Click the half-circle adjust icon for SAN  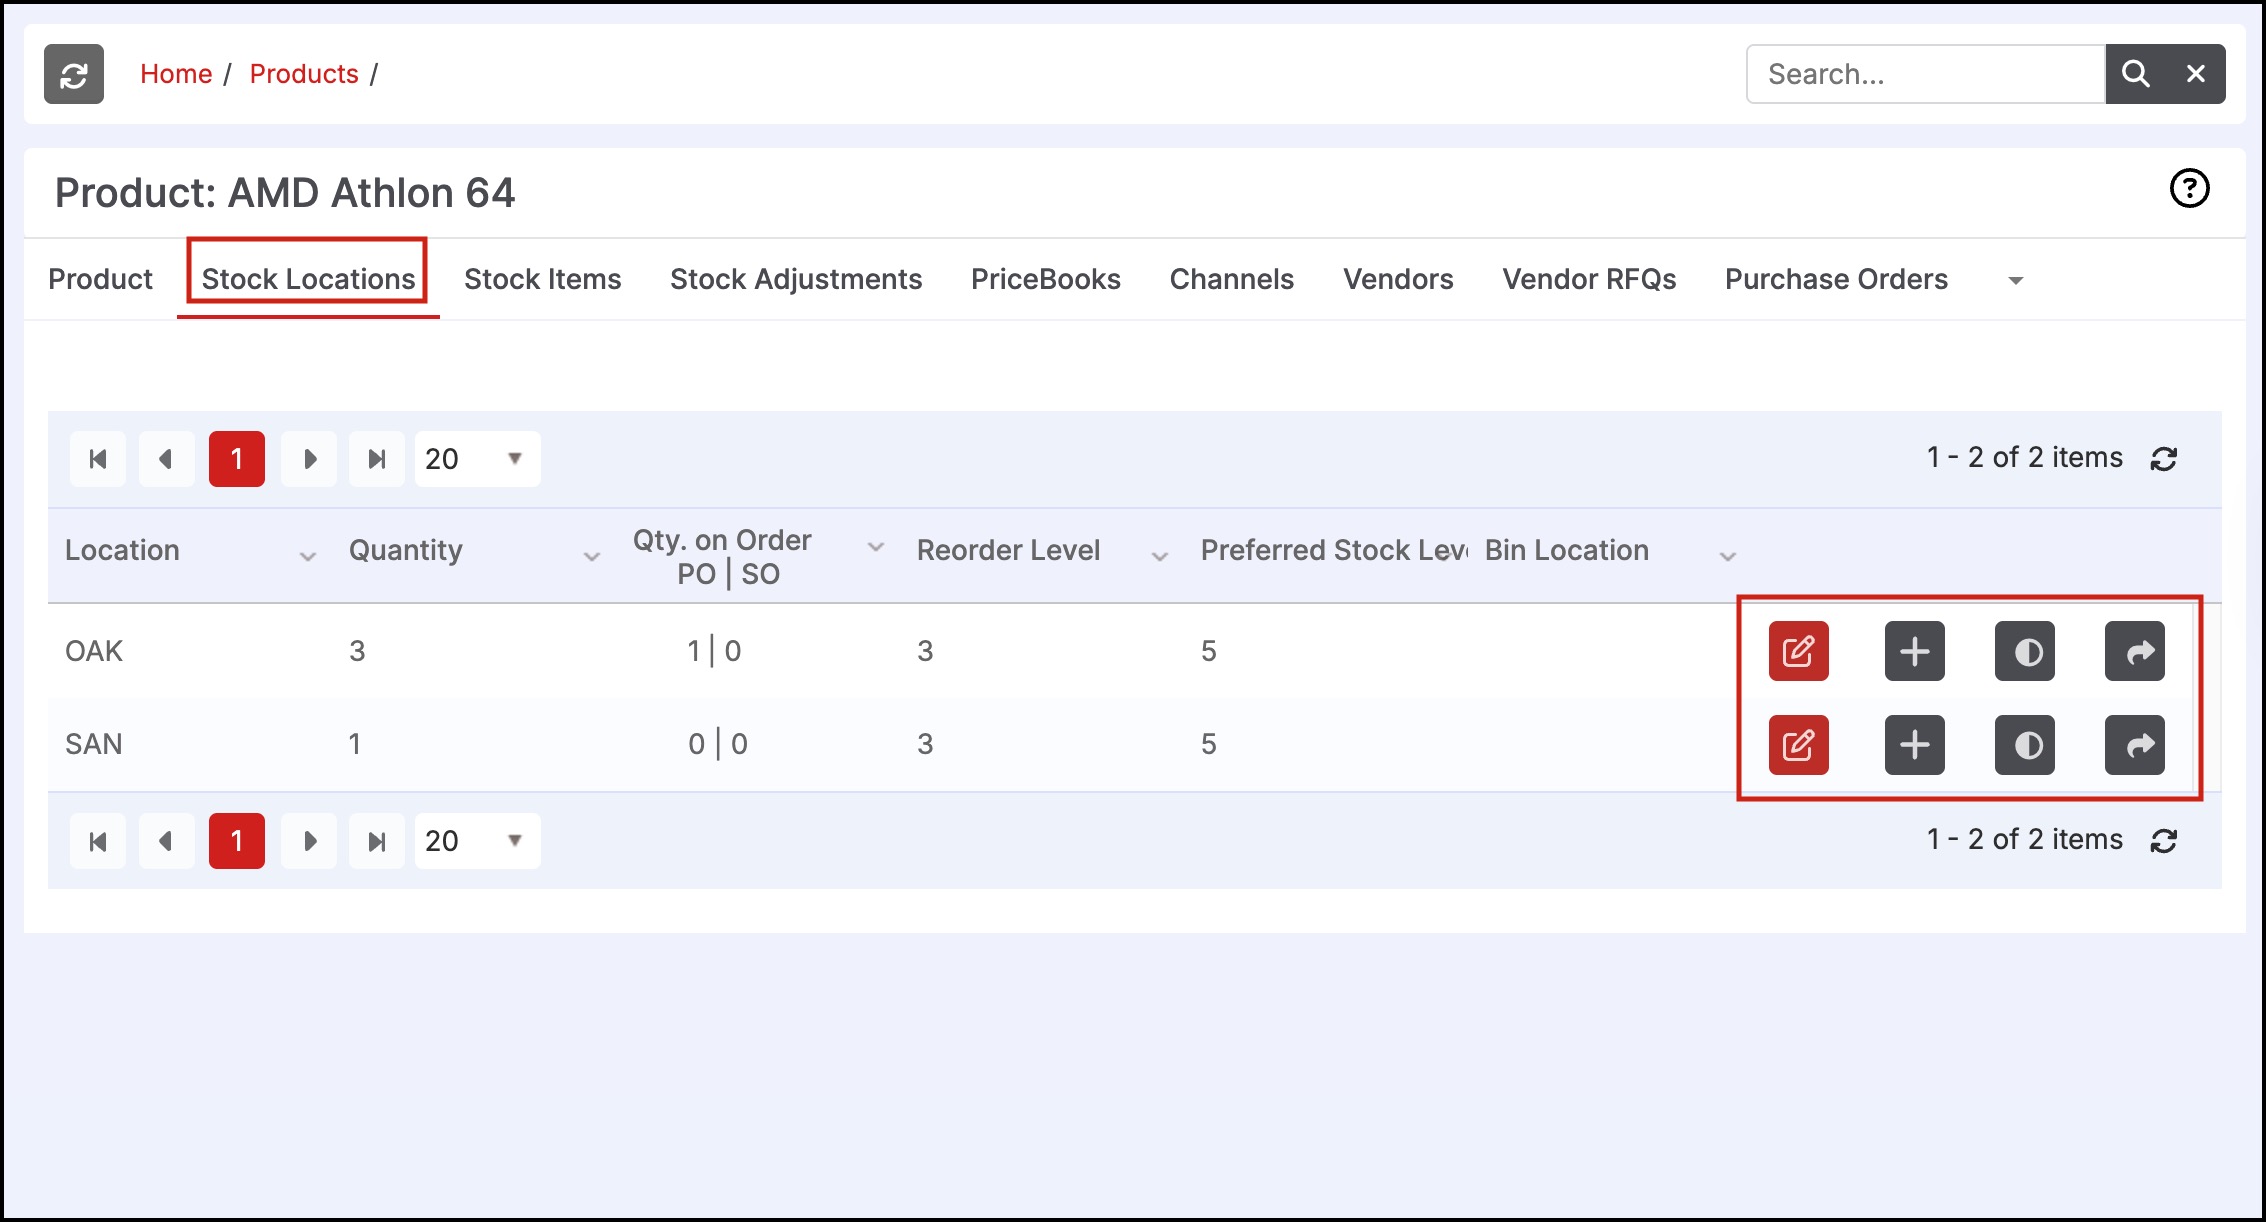[2024, 745]
